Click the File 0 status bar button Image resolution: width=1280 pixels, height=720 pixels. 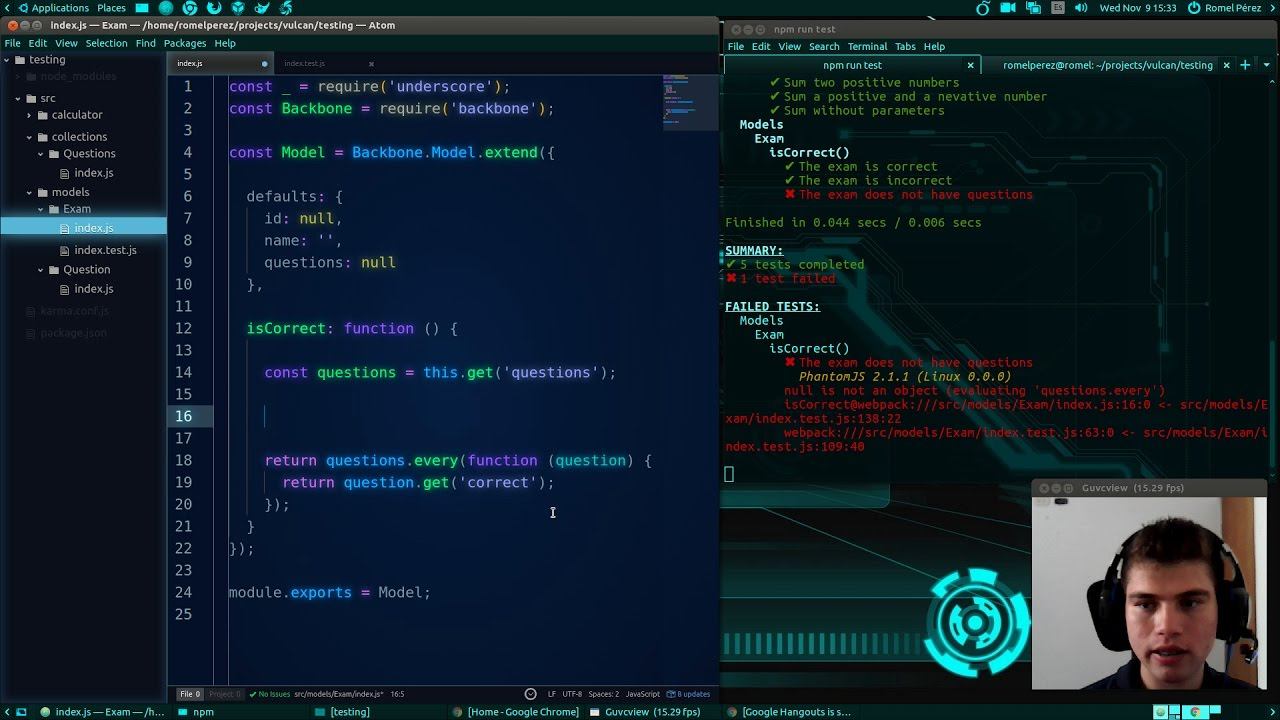click(190, 694)
